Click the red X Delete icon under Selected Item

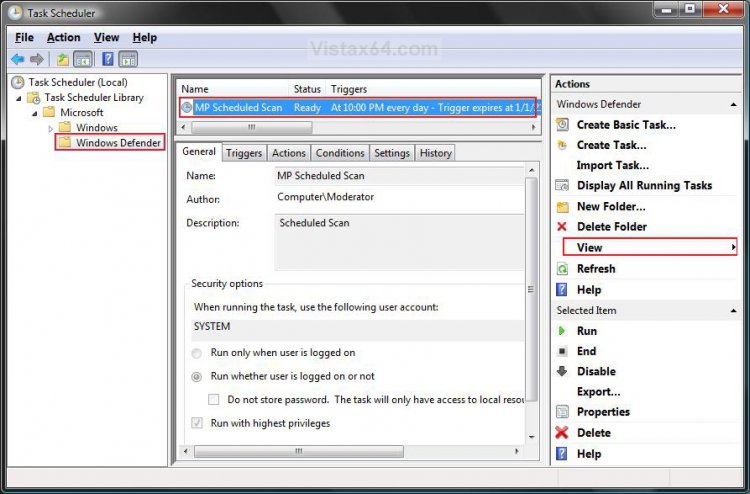pyautogui.click(x=562, y=433)
